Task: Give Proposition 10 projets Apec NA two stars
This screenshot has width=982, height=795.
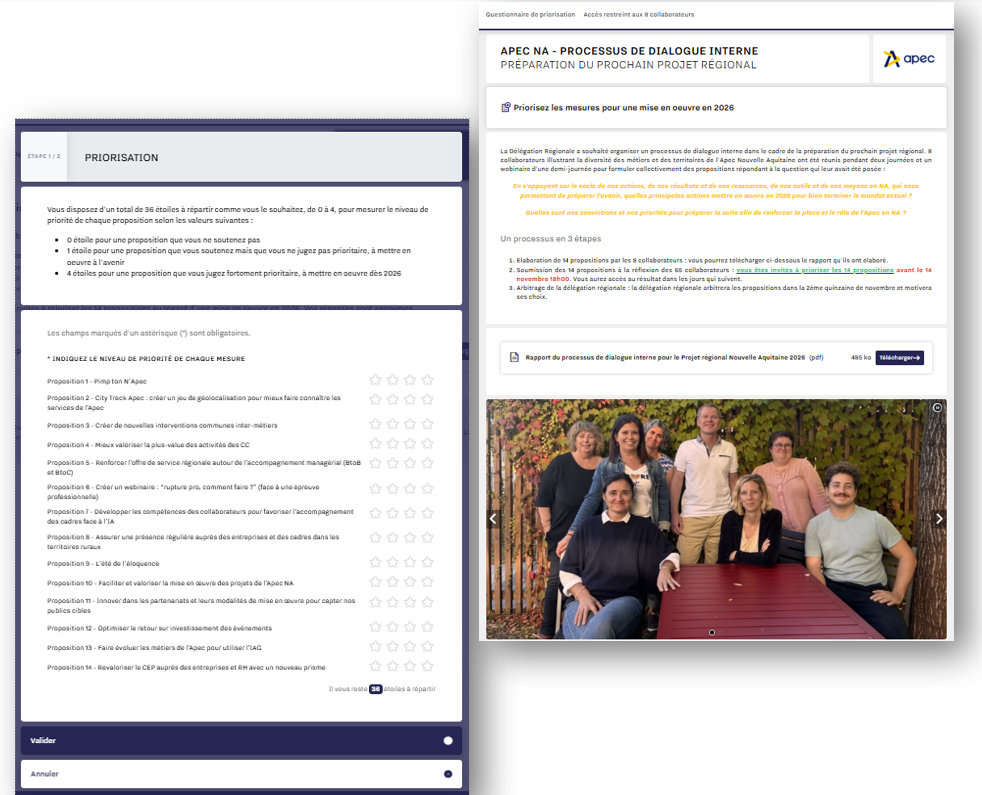Action: pos(393,582)
